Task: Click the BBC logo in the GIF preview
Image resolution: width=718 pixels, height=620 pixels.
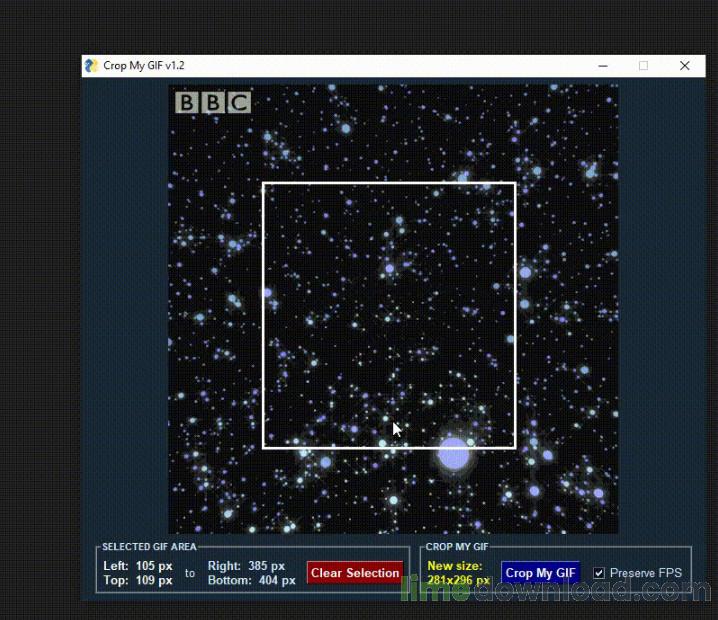Action: coord(212,102)
